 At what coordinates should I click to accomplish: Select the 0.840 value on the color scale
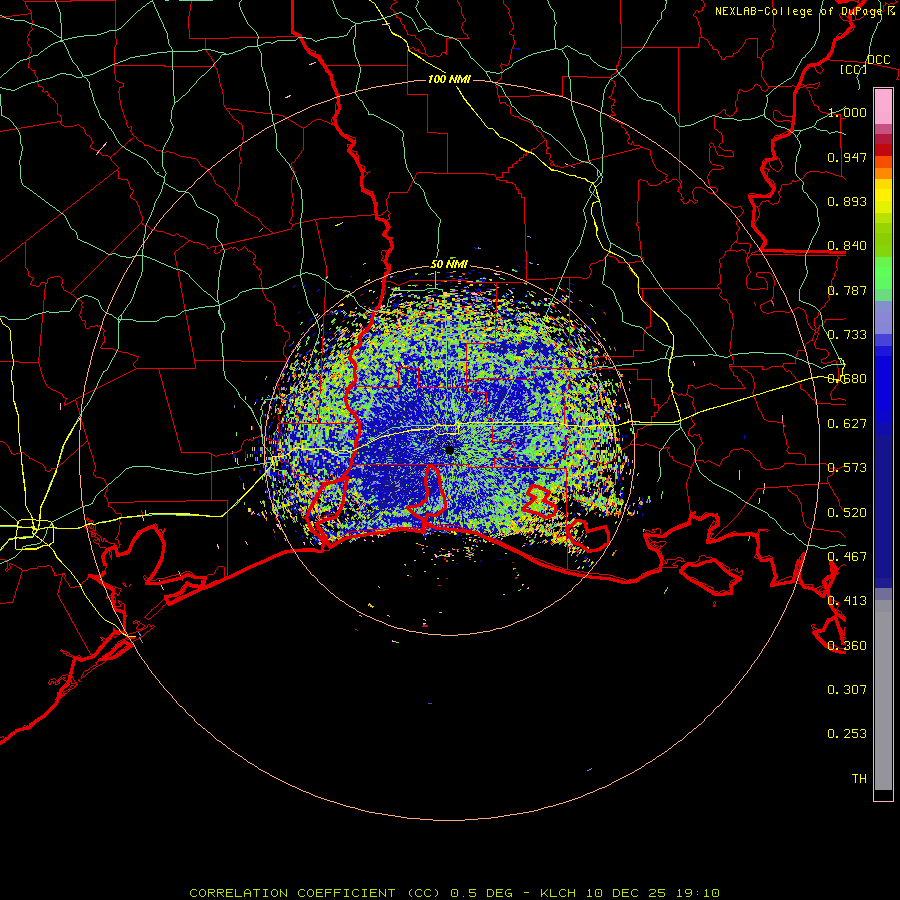(x=847, y=246)
